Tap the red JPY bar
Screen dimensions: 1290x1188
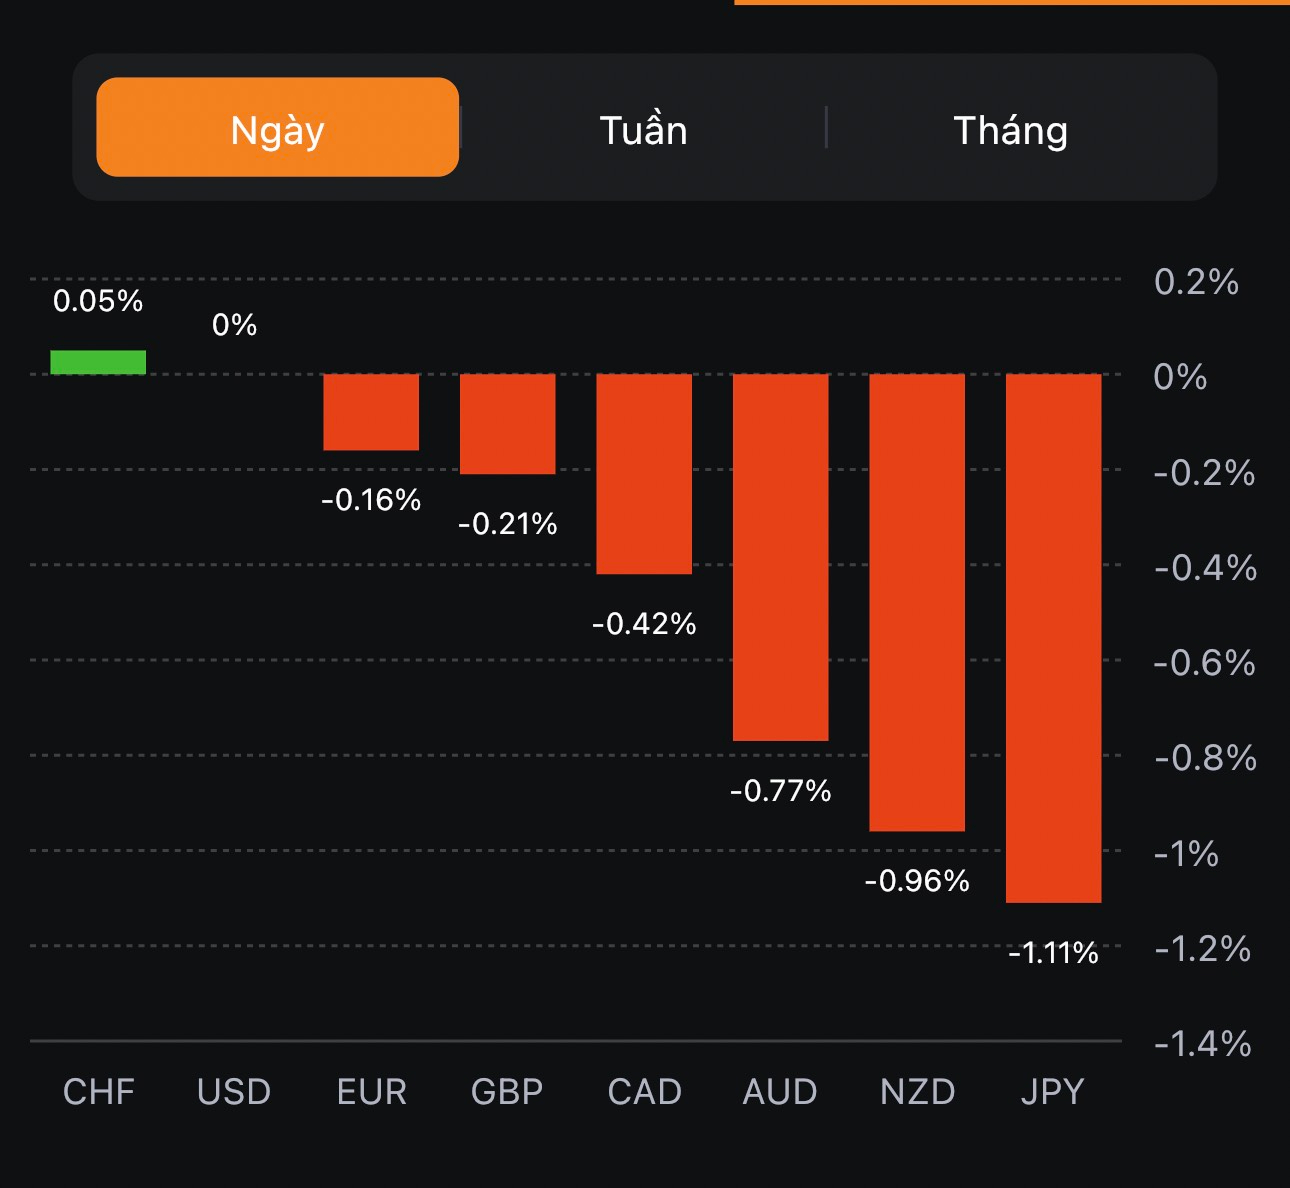[x=1053, y=638]
